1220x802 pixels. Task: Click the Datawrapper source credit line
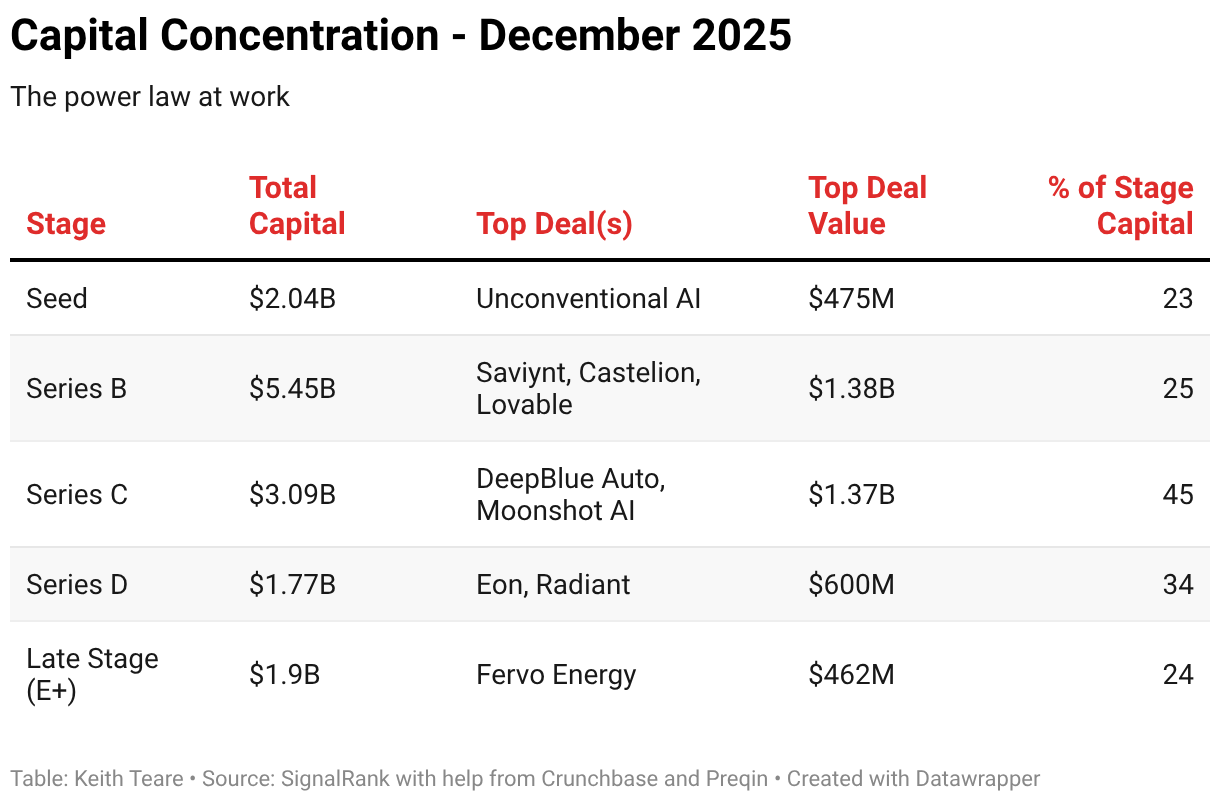point(525,778)
